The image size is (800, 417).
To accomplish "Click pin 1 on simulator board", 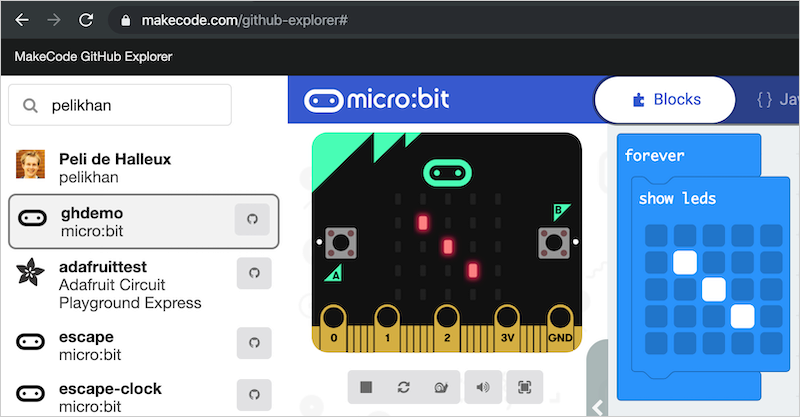I will (x=387, y=328).
